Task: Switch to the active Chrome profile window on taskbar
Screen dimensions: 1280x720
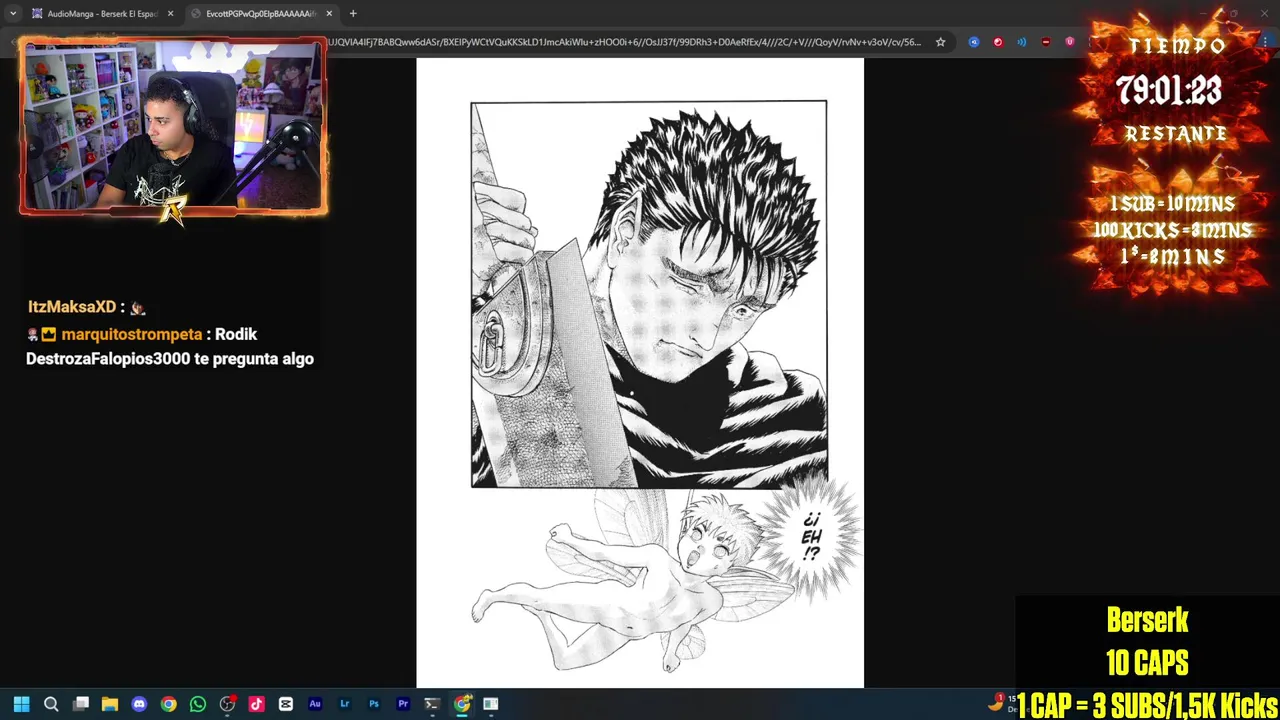Action: pyautogui.click(x=462, y=704)
